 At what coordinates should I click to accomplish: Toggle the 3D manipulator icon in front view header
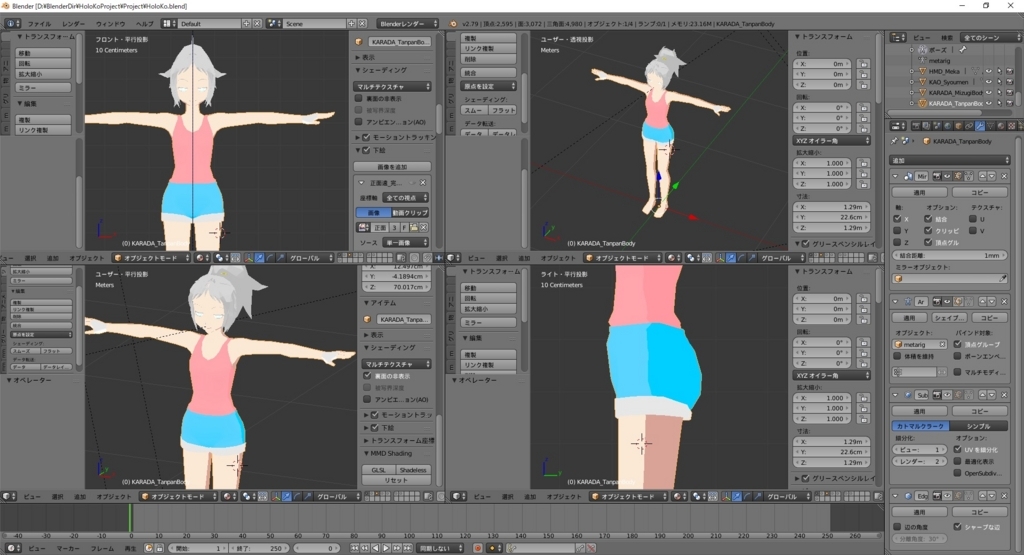(x=249, y=258)
